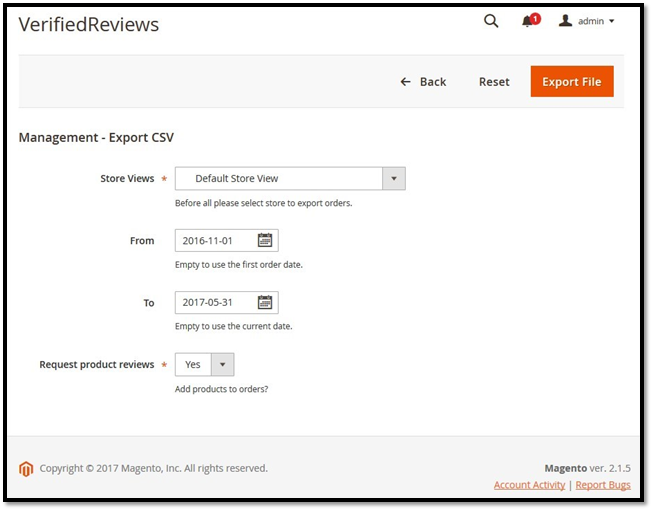
Task: Open the To date calendar picker
Action: point(265,302)
